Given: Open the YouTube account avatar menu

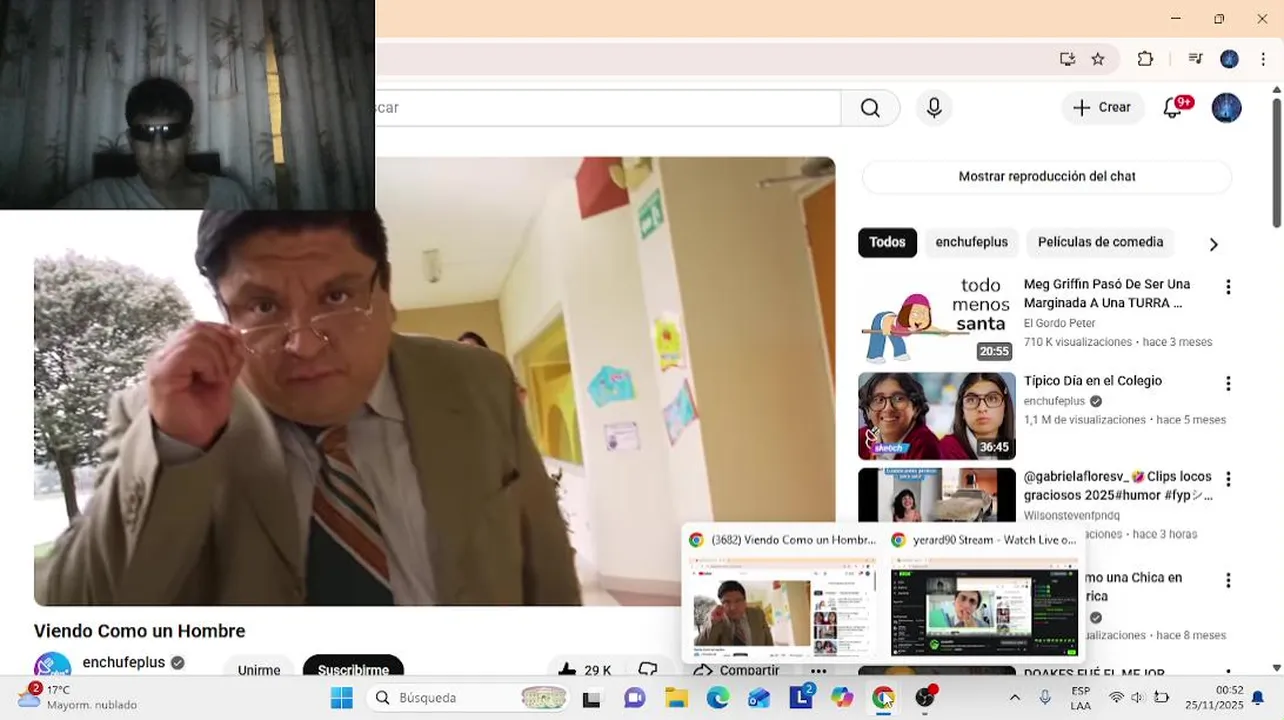Looking at the screenshot, I should [x=1226, y=108].
